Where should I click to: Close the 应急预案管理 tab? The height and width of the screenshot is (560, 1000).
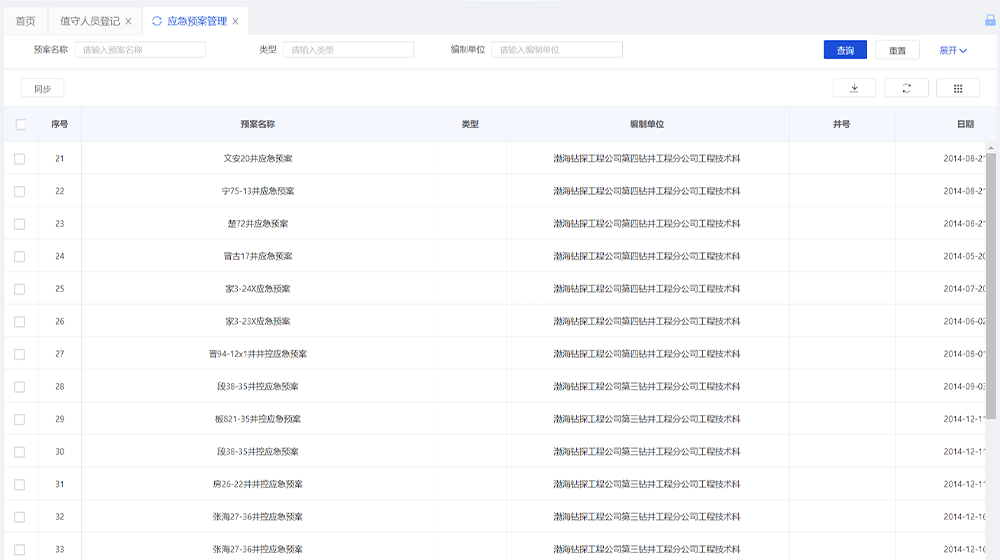(235, 21)
